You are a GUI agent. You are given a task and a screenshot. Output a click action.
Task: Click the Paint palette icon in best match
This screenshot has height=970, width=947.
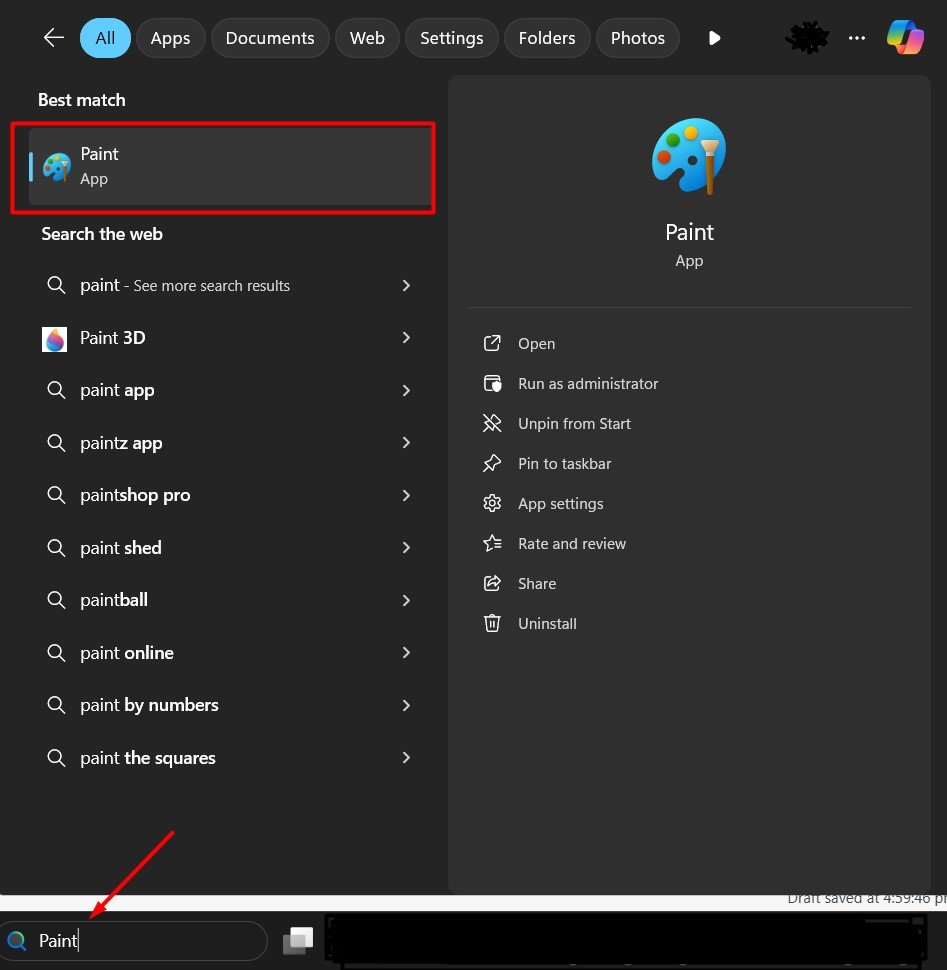57,166
